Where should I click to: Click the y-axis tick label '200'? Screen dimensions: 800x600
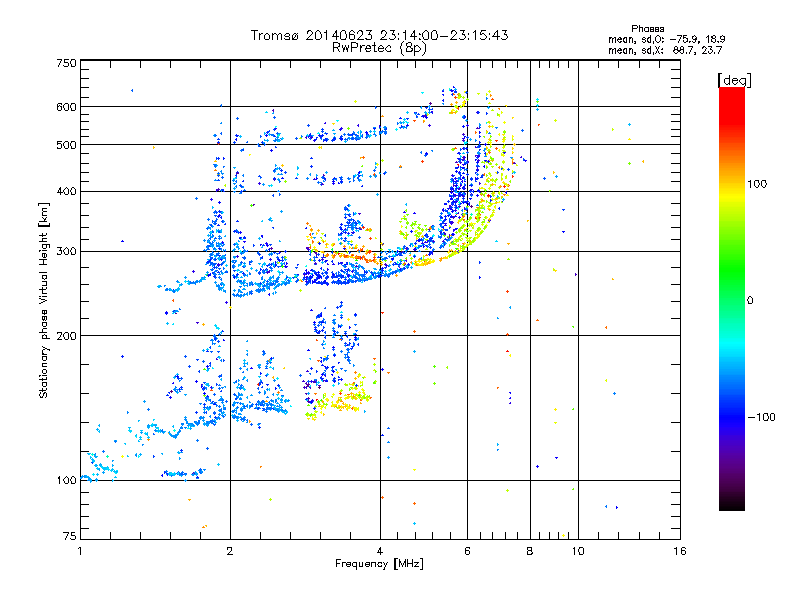point(67,336)
